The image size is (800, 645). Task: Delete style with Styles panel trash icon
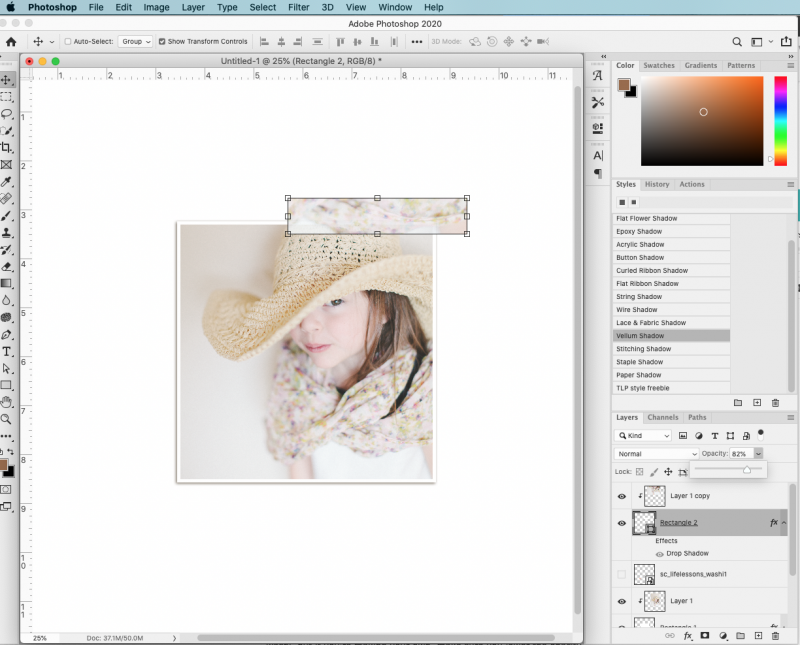coord(776,403)
